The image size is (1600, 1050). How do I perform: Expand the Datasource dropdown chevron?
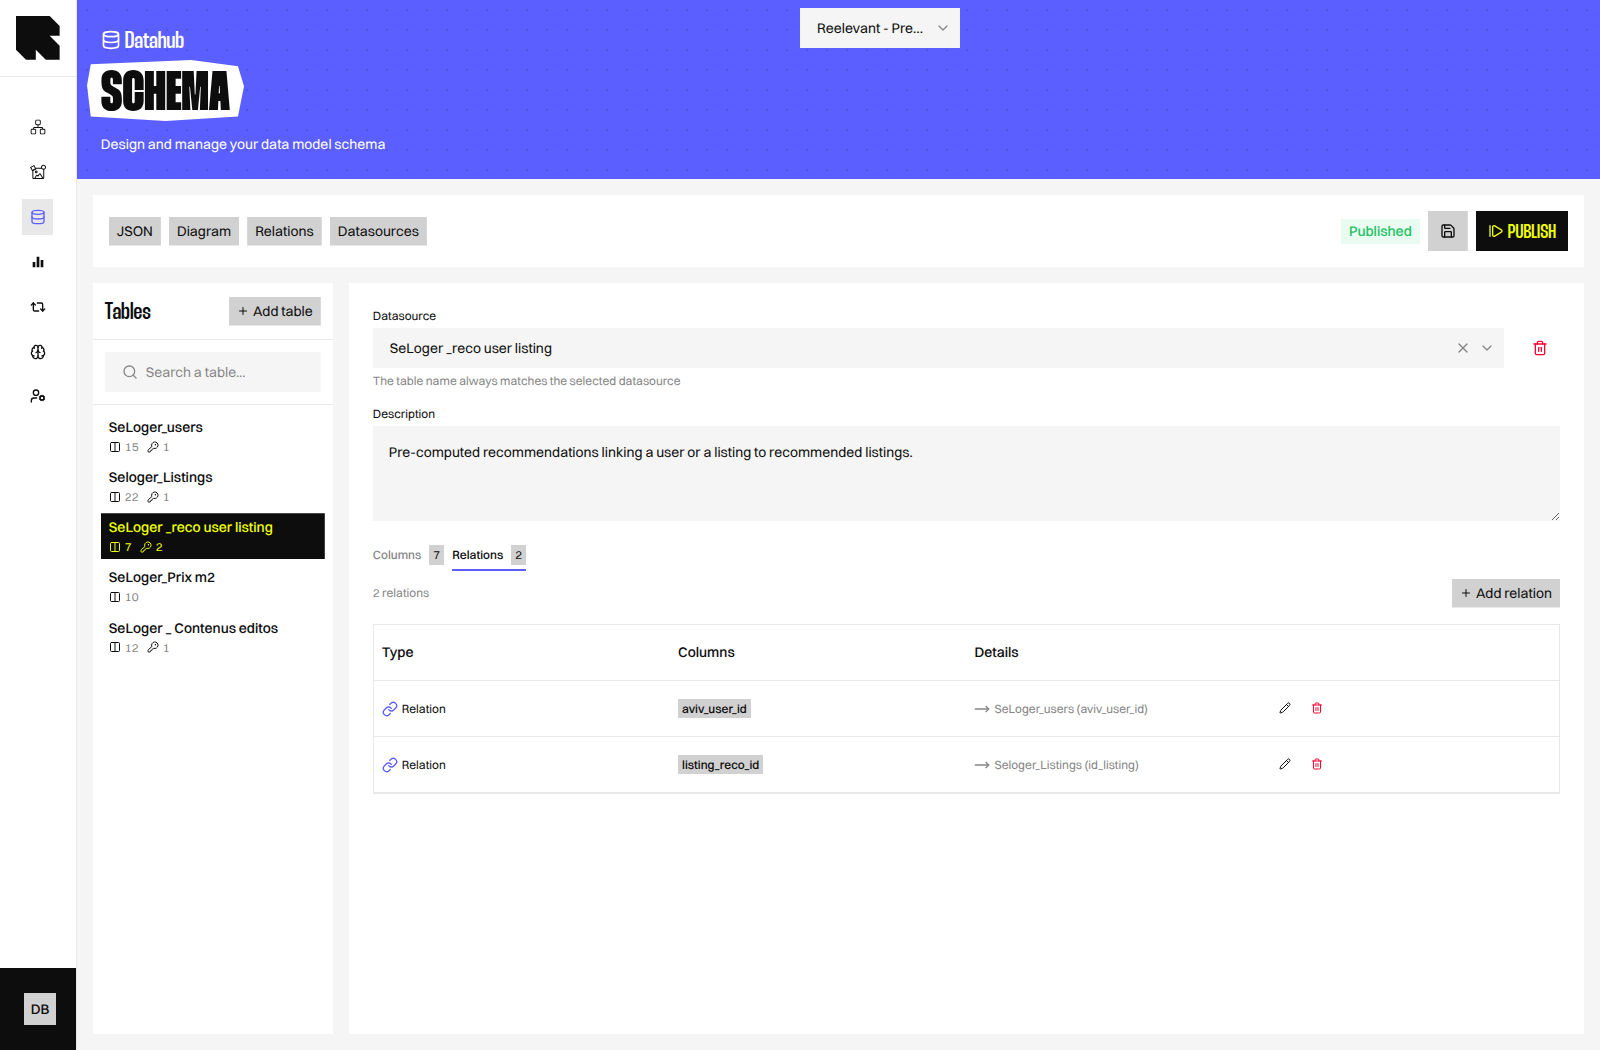point(1487,348)
